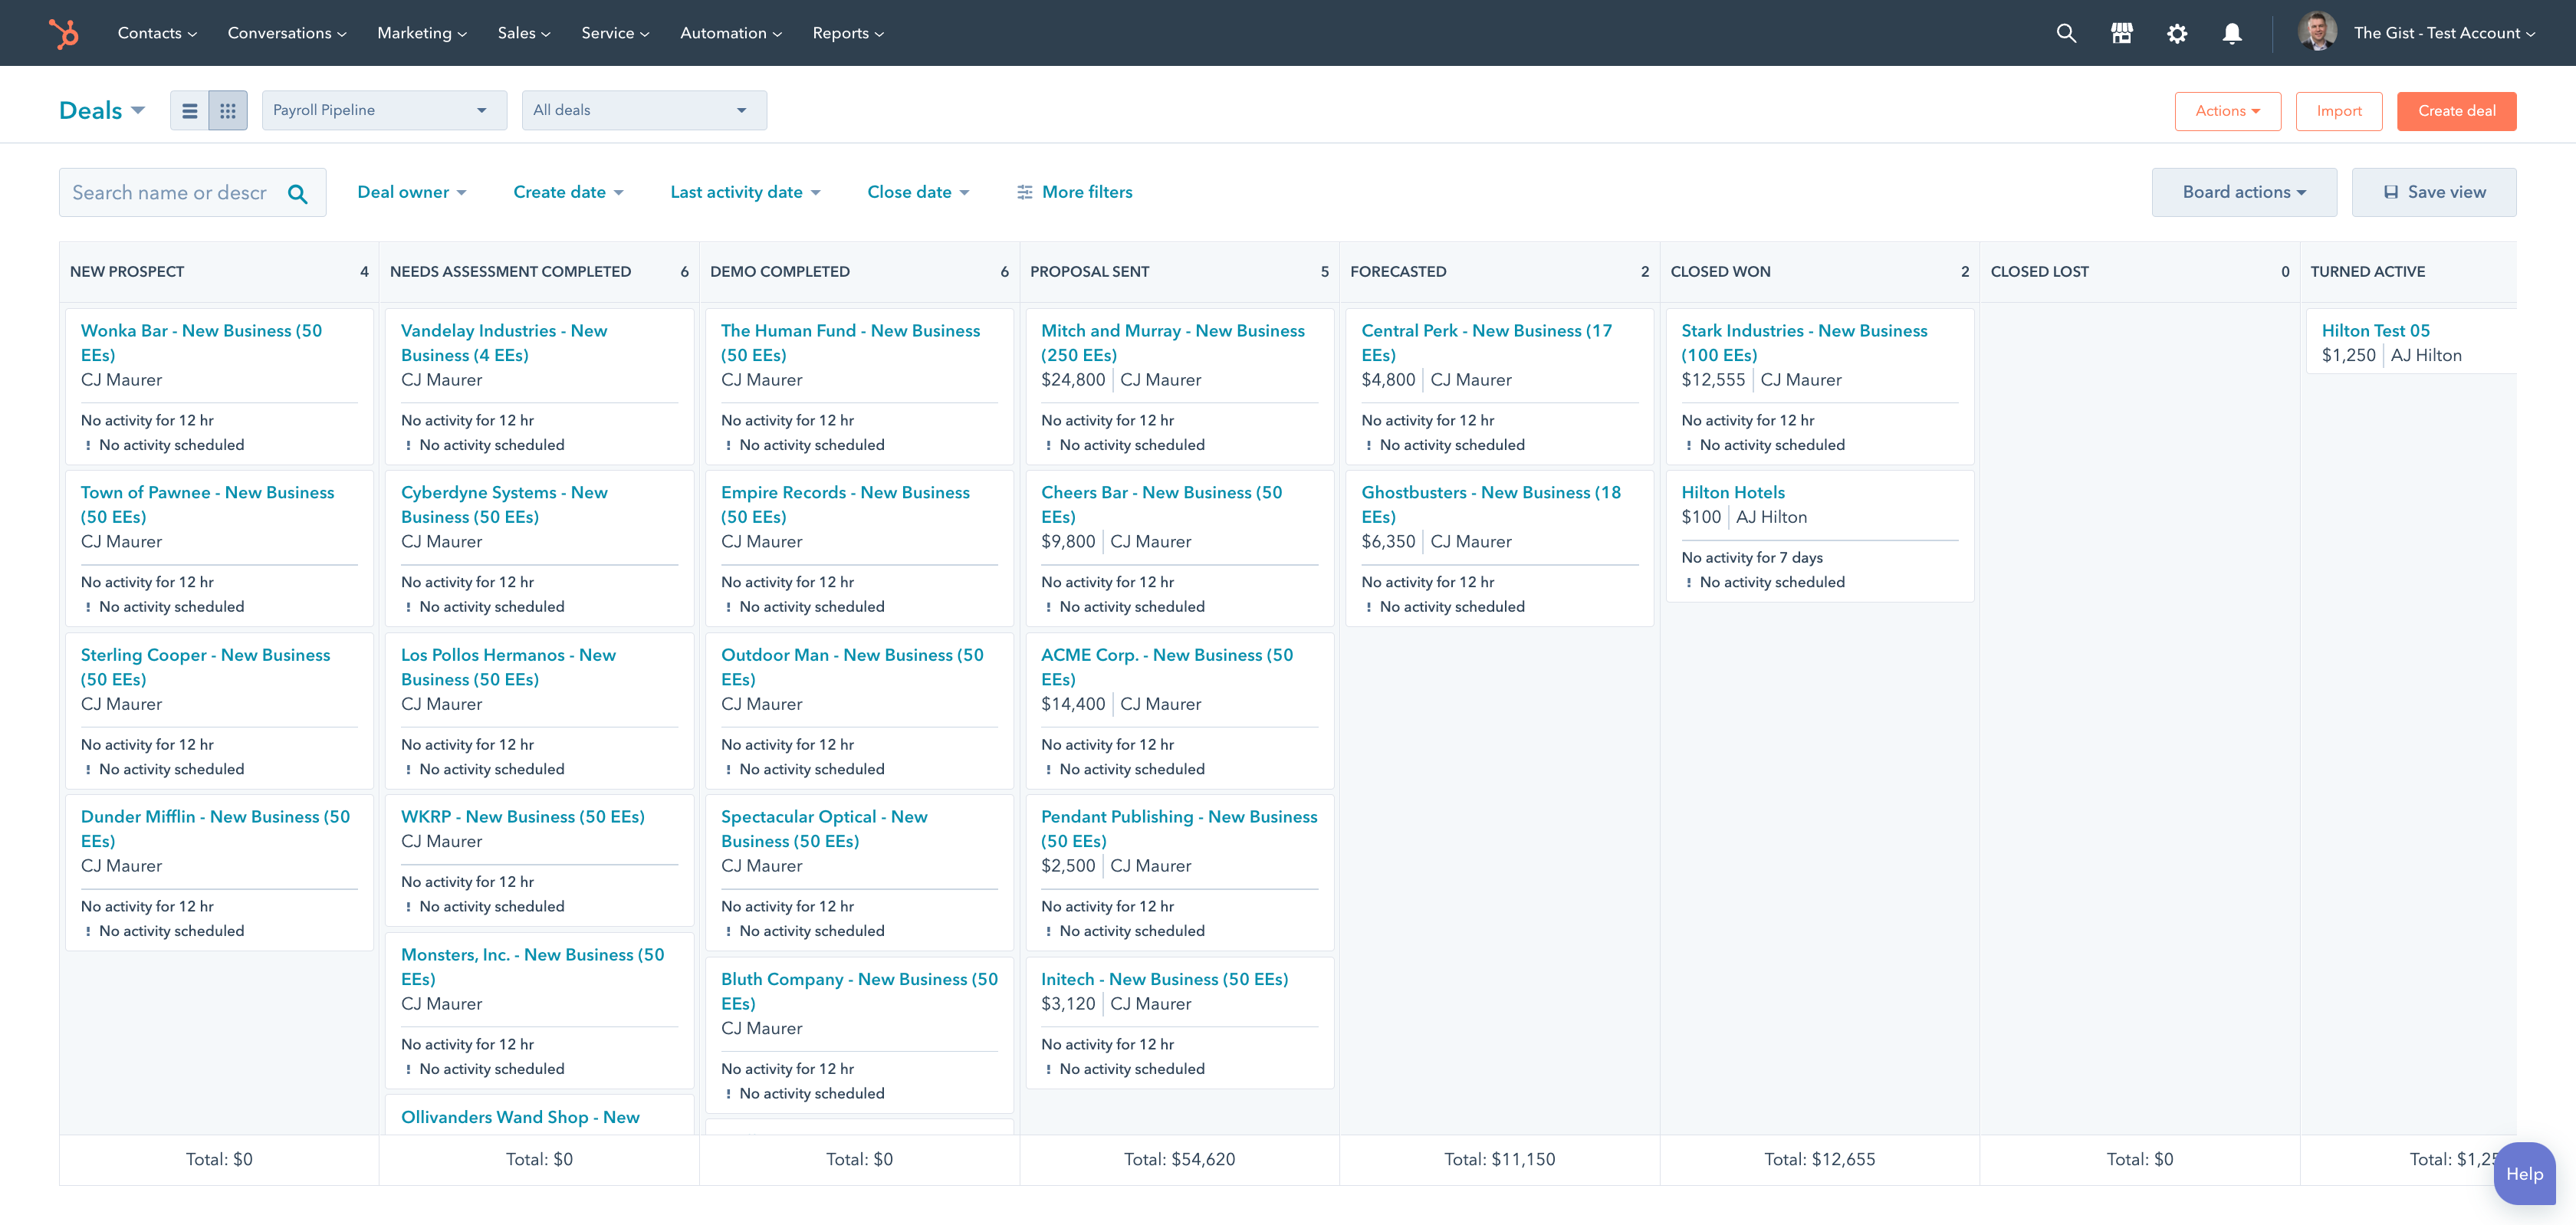
Task: Open the Contacts menu
Action: (x=157, y=33)
